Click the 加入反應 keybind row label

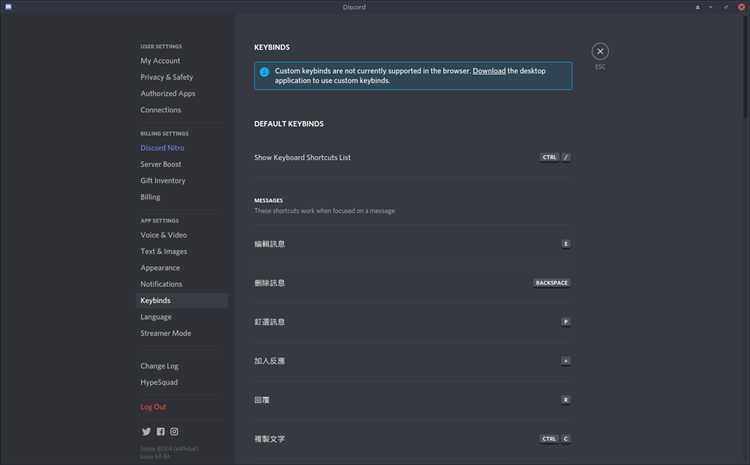(269, 361)
